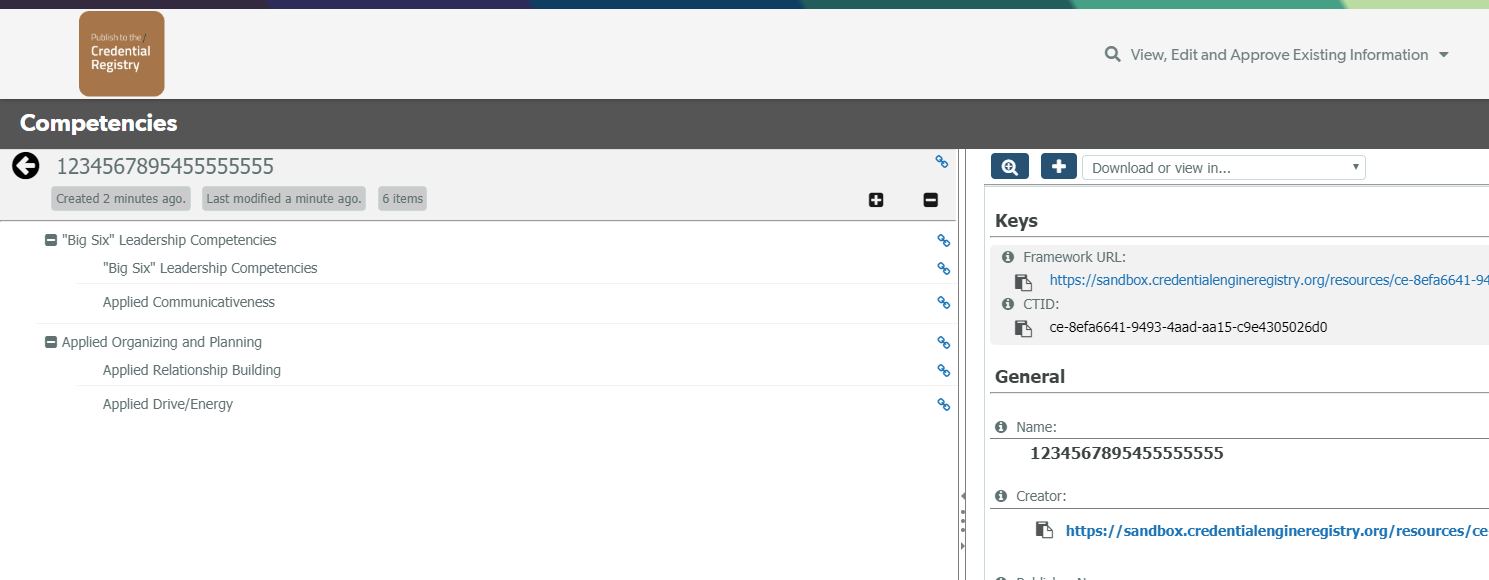Copy the Creator URL with clipboard icon
Viewport: 1489px width, 580px height.
(x=1044, y=530)
